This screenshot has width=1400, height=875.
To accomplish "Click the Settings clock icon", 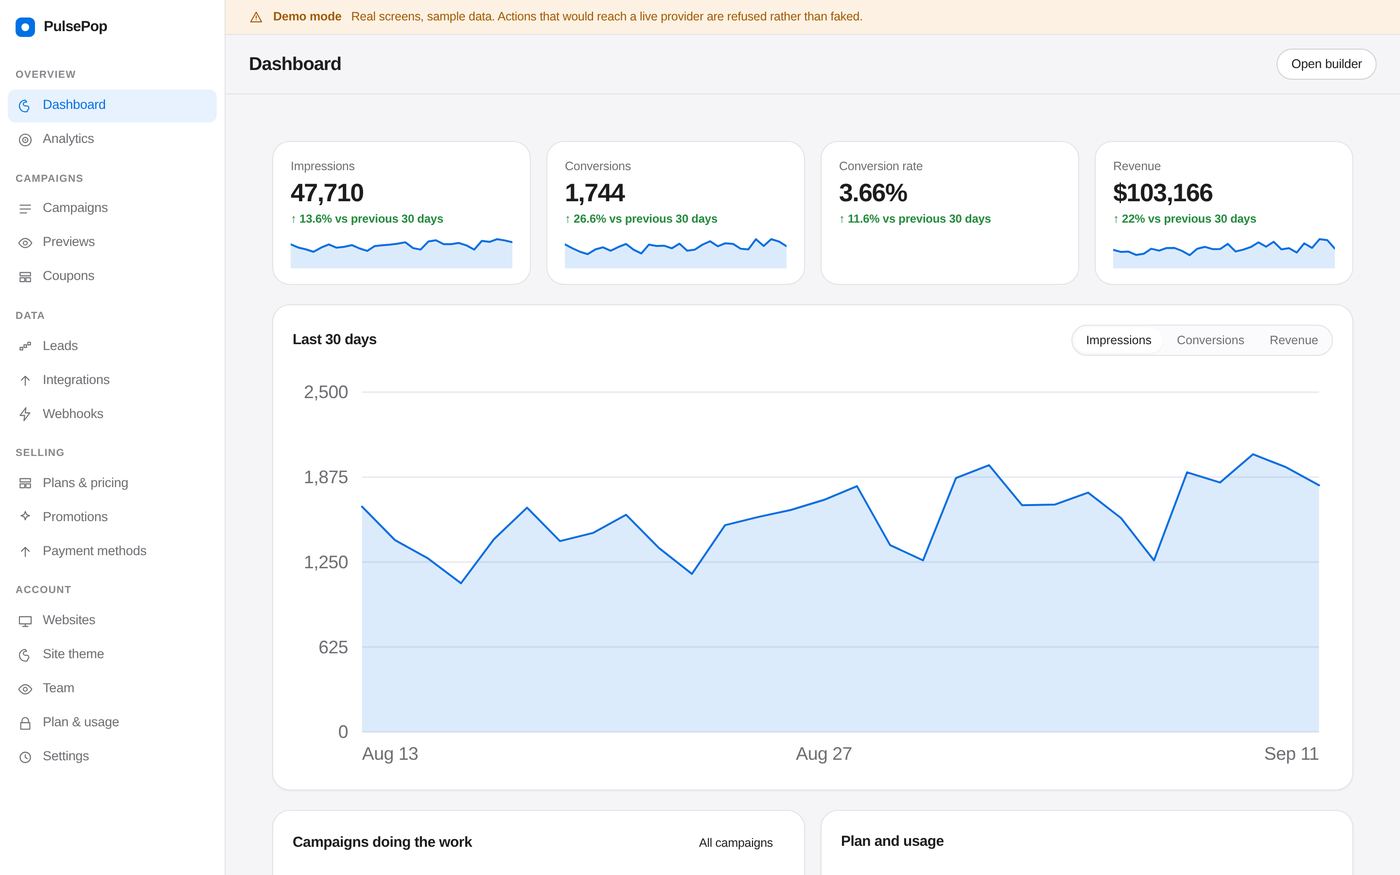I will (25, 757).
